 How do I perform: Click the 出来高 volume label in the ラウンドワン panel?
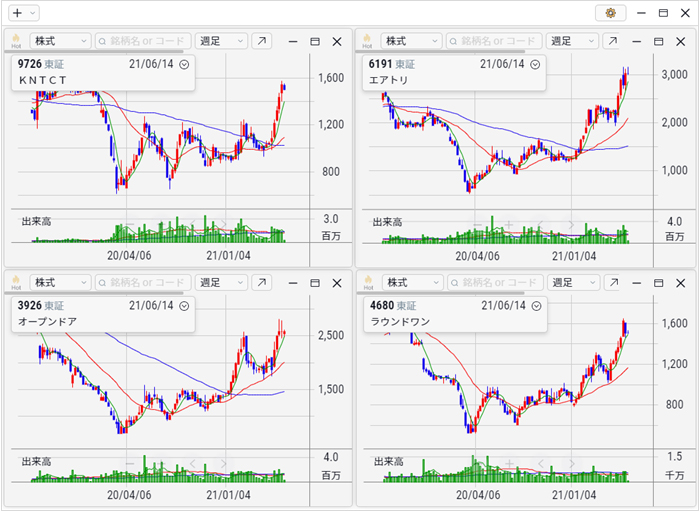click(x=388, y=461)
